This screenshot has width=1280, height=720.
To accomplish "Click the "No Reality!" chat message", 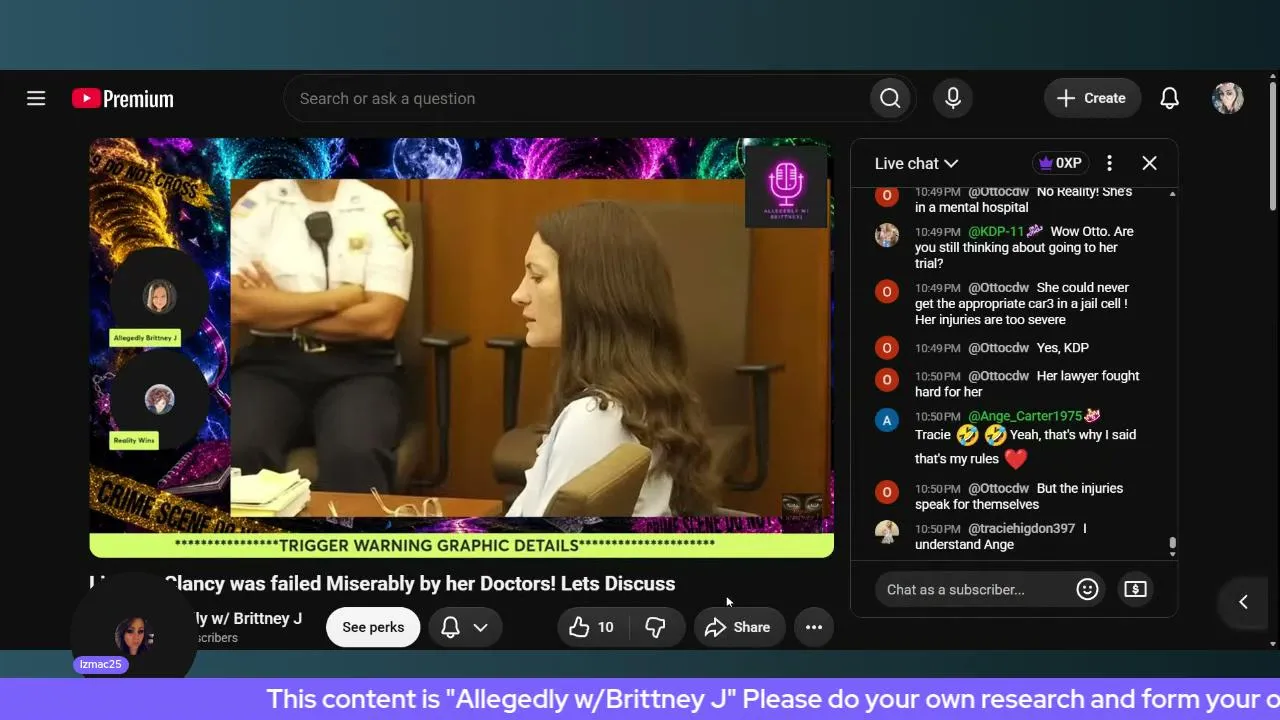I will coord(1024,199).
